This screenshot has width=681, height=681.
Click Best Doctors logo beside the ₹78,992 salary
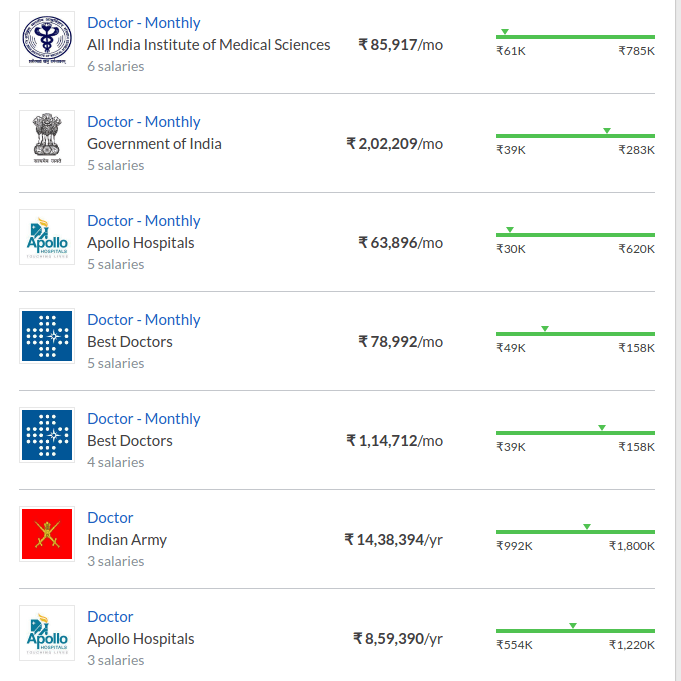(x=47, y=336)
